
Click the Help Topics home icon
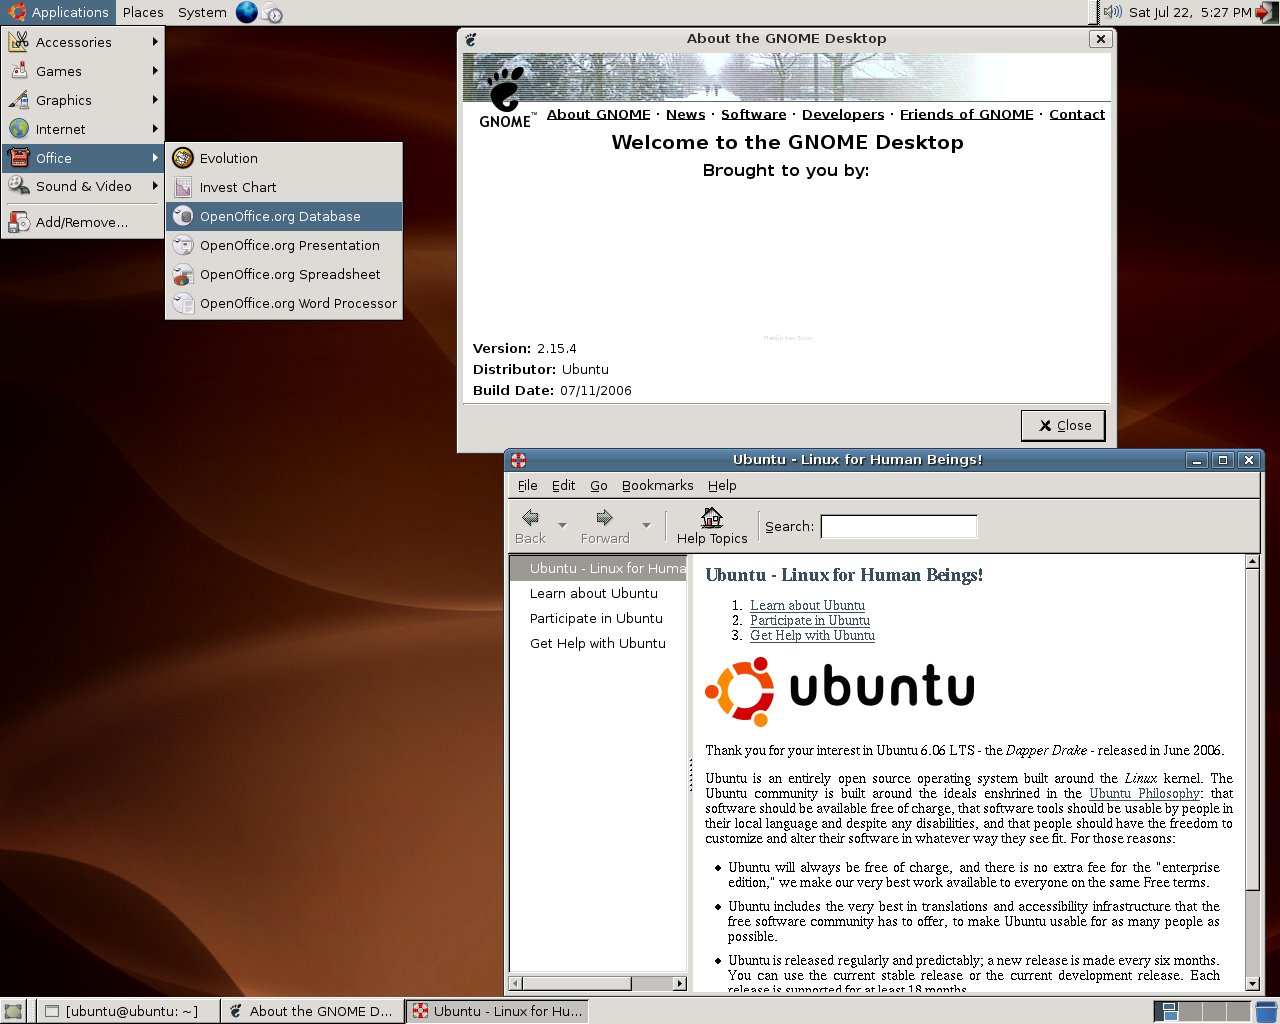(712, 517)
